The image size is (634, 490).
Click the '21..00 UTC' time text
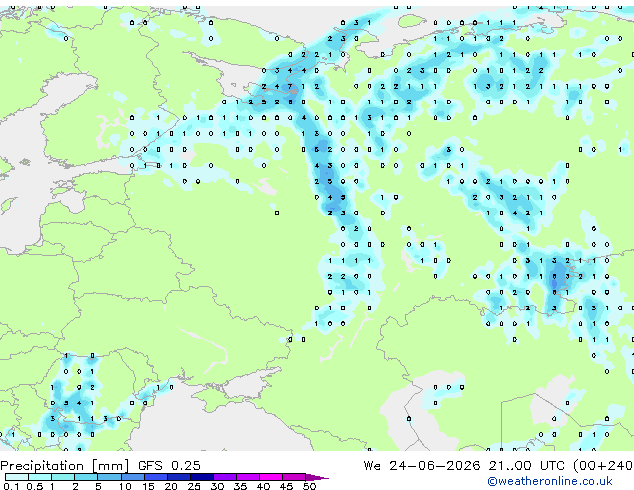[526, 465]
